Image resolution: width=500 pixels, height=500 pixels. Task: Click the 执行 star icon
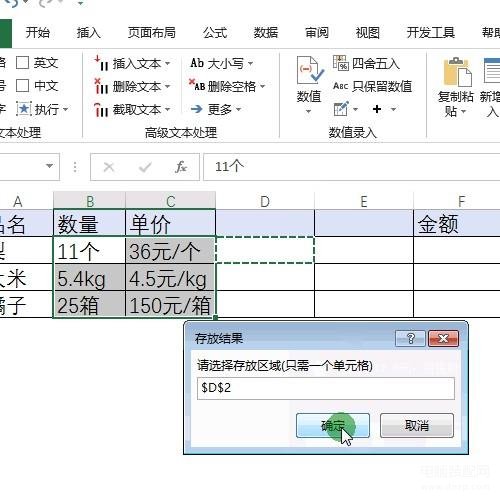click(x=24, y=109)
